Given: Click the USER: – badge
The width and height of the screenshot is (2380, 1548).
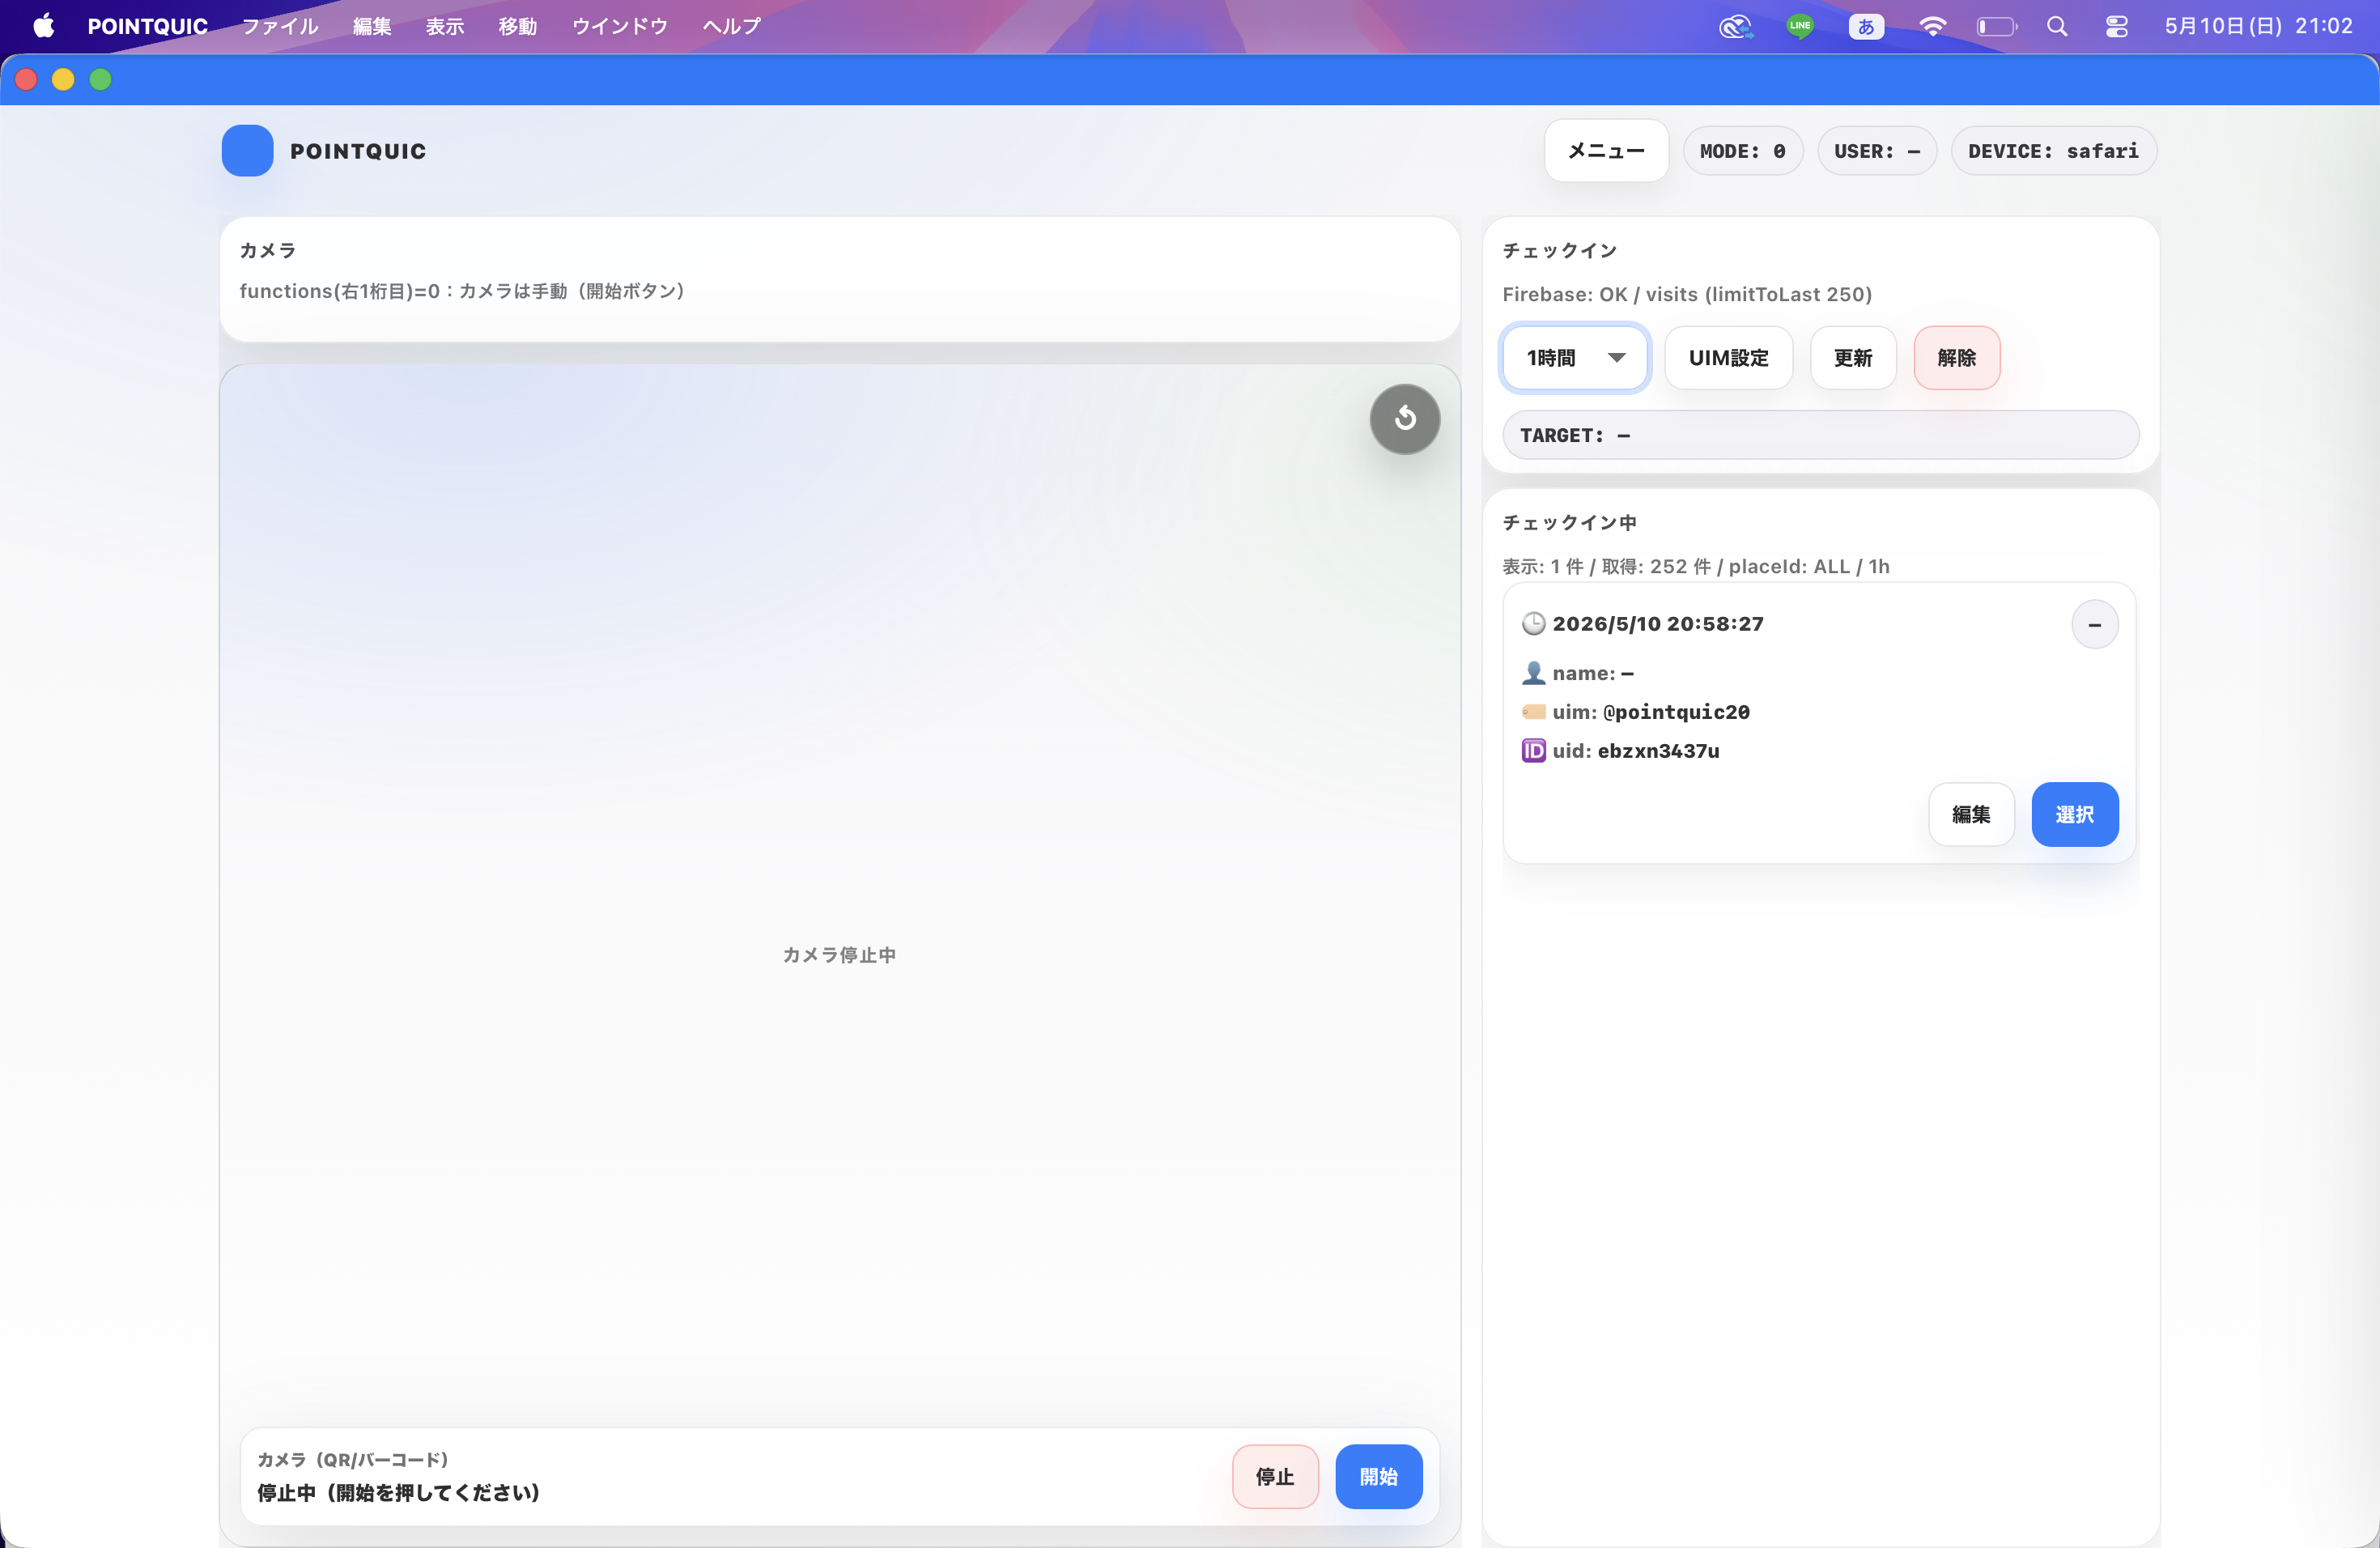Looking at the screenshot, I should [1877, 151].
